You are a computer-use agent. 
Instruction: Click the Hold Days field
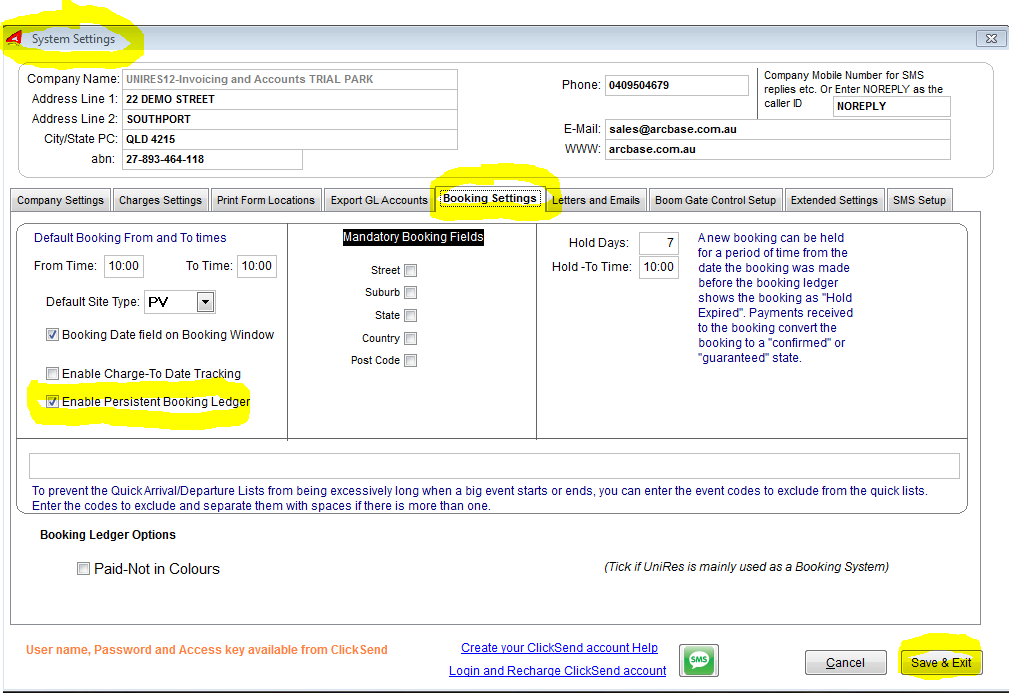(658, 243)
